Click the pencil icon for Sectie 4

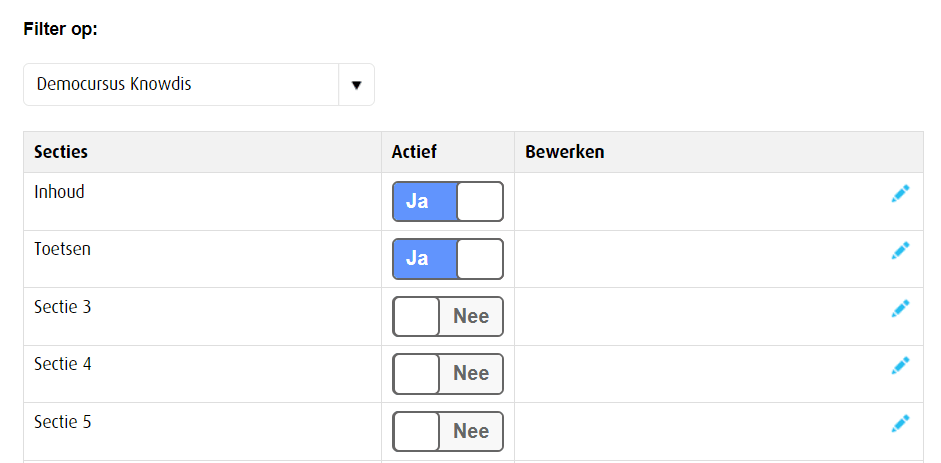pyautogui.click(x=900, y=365)
